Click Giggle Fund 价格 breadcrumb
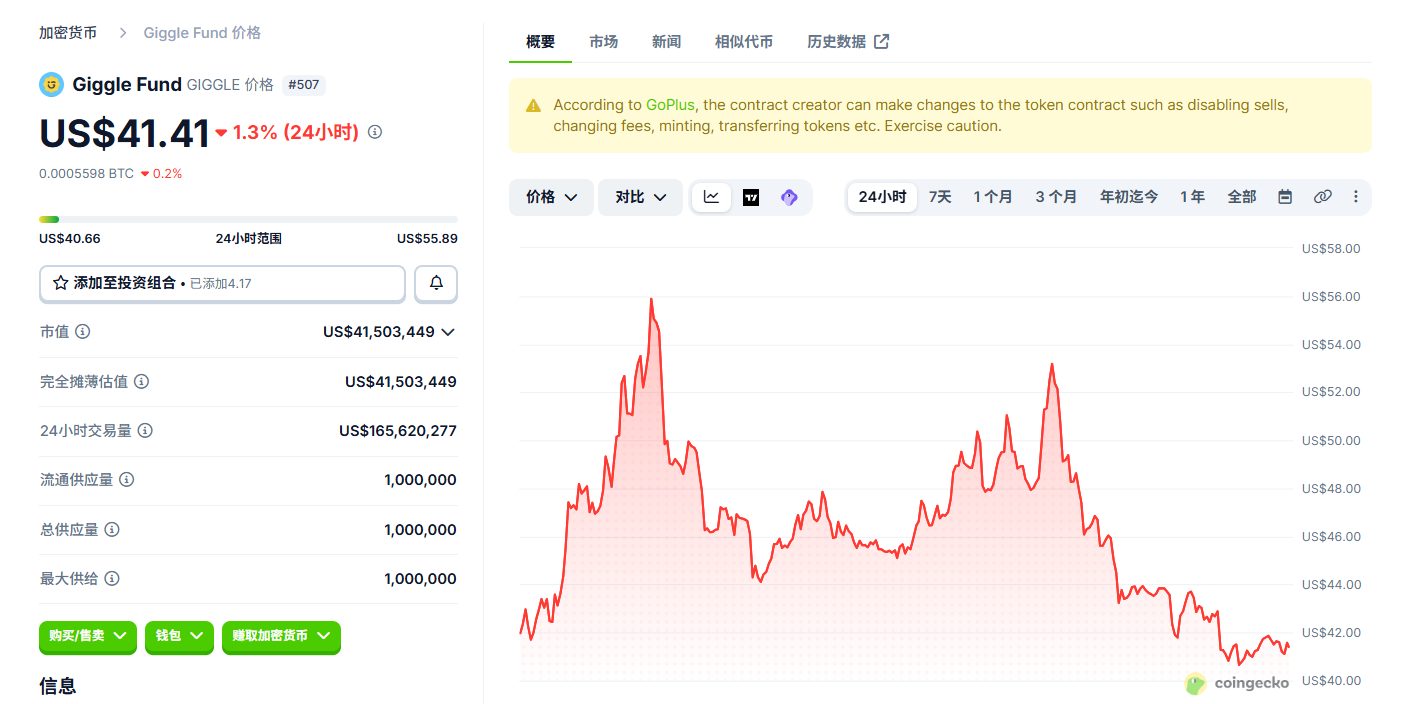Image resolution: width=1421 pixels, height=704 pixels. tap(202, 33)
